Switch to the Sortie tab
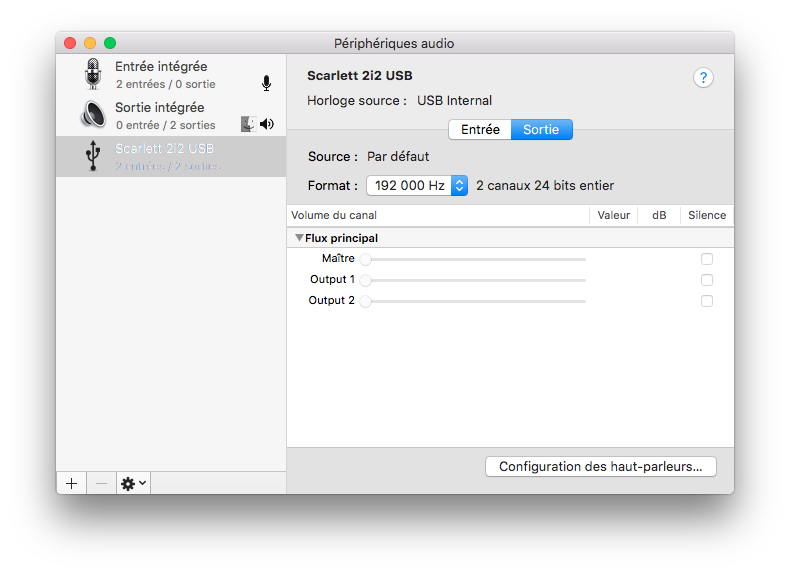The width and height of the screenshot is (790, 574). (x=542, y=130)
